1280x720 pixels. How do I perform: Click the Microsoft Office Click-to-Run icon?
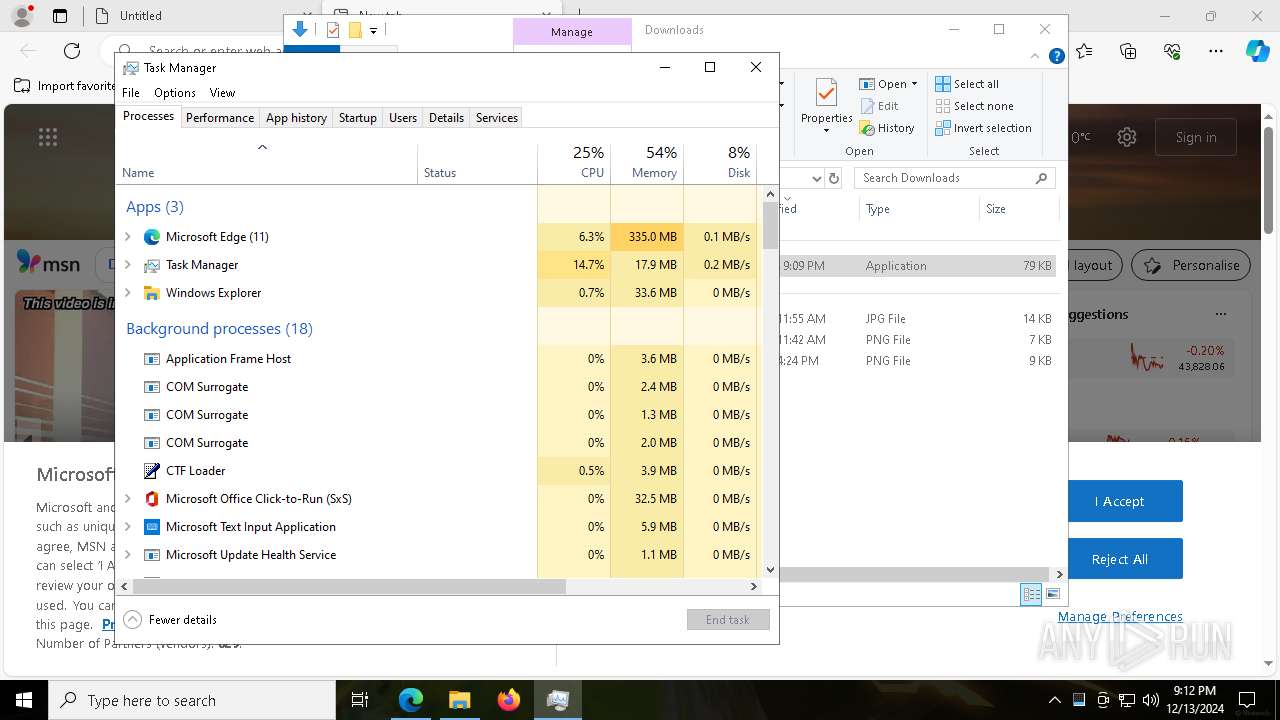point(152,499)
